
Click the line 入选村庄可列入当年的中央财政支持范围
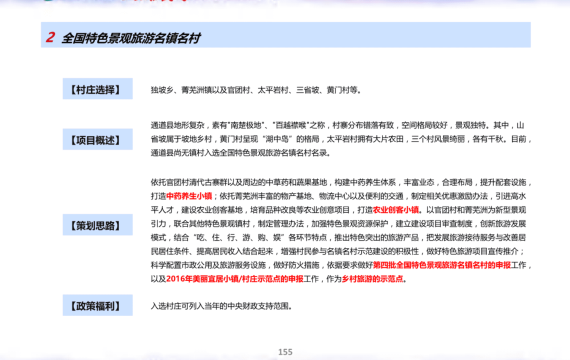(x=221, y=306)
